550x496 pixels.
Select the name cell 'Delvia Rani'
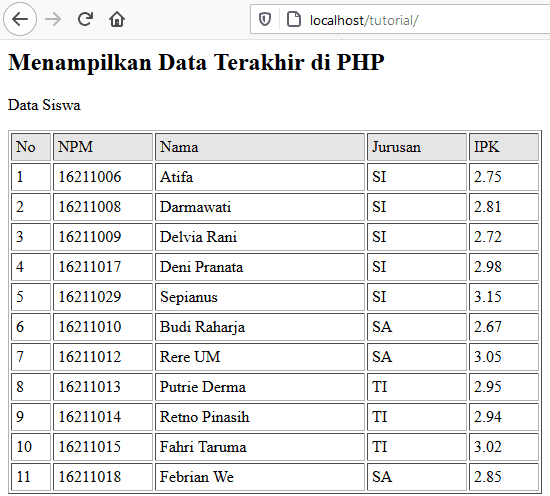click(260, 237)
